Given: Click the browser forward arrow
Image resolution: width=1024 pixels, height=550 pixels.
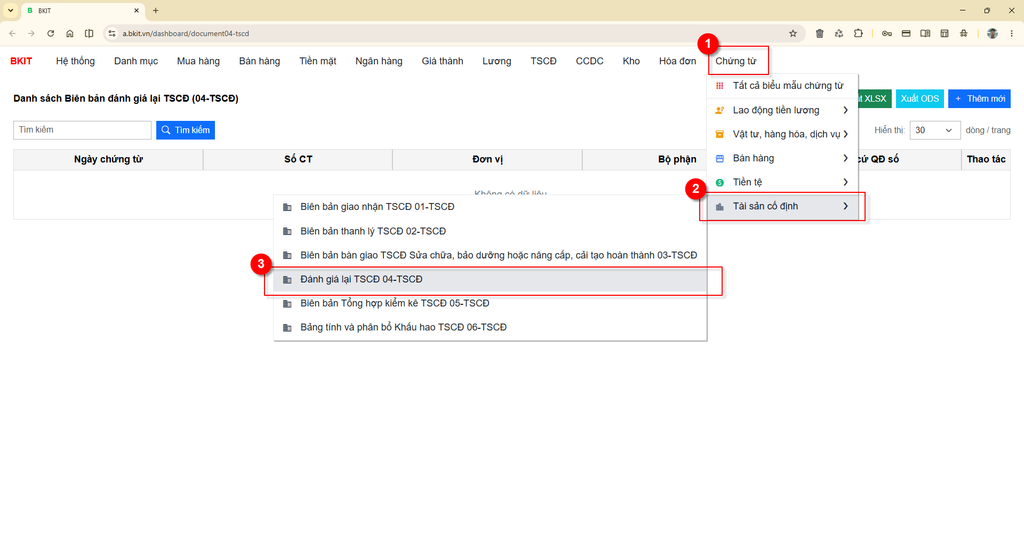Looking at the screenshot, I should pyautogui.click(x=31, y=33).
